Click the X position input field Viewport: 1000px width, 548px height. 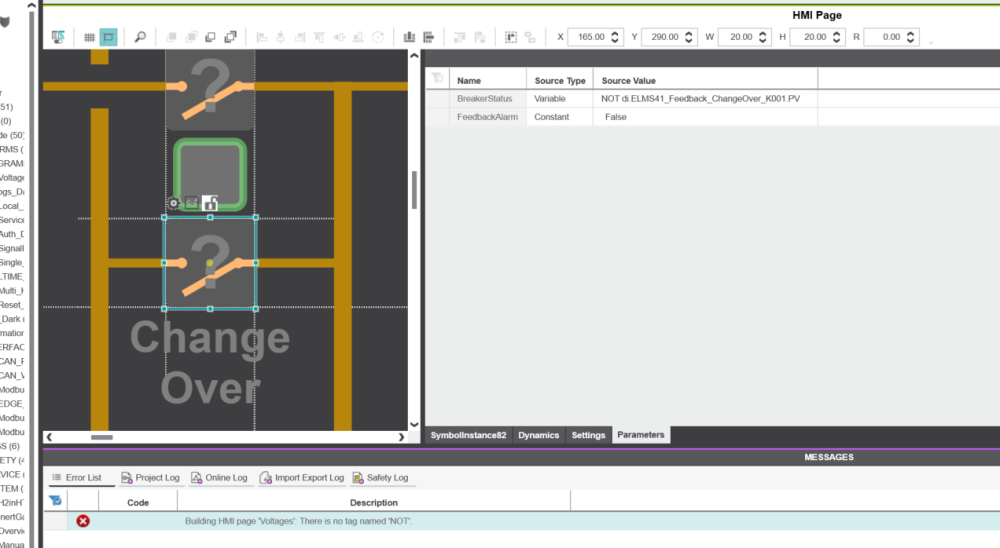[588, 37]
